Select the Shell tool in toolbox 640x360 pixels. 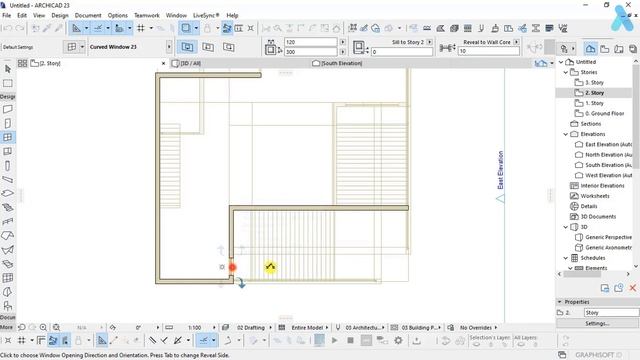[x=8, y=250]
